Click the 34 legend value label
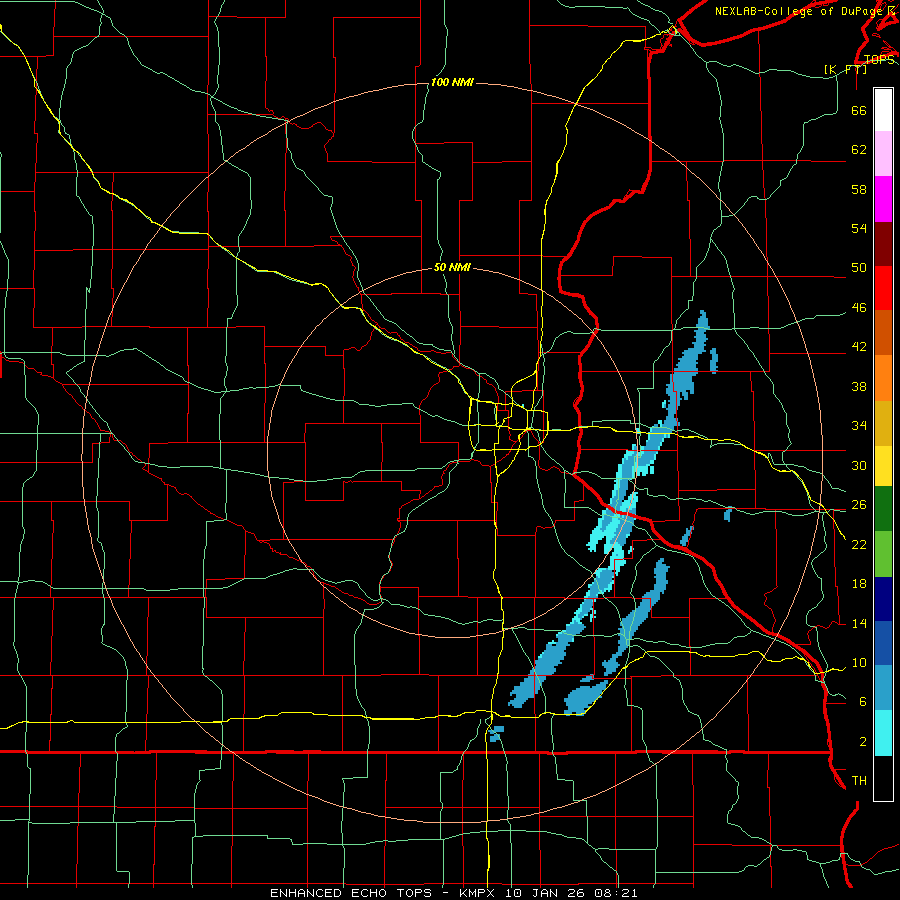Image resolution: width=900 pixels, height=900 pixels. [859, 426]
